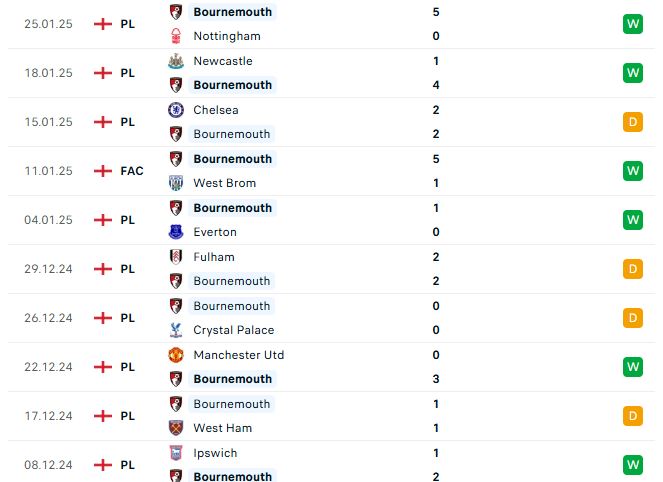
Task: Click the Chelsea club crest
Action: 176,110
